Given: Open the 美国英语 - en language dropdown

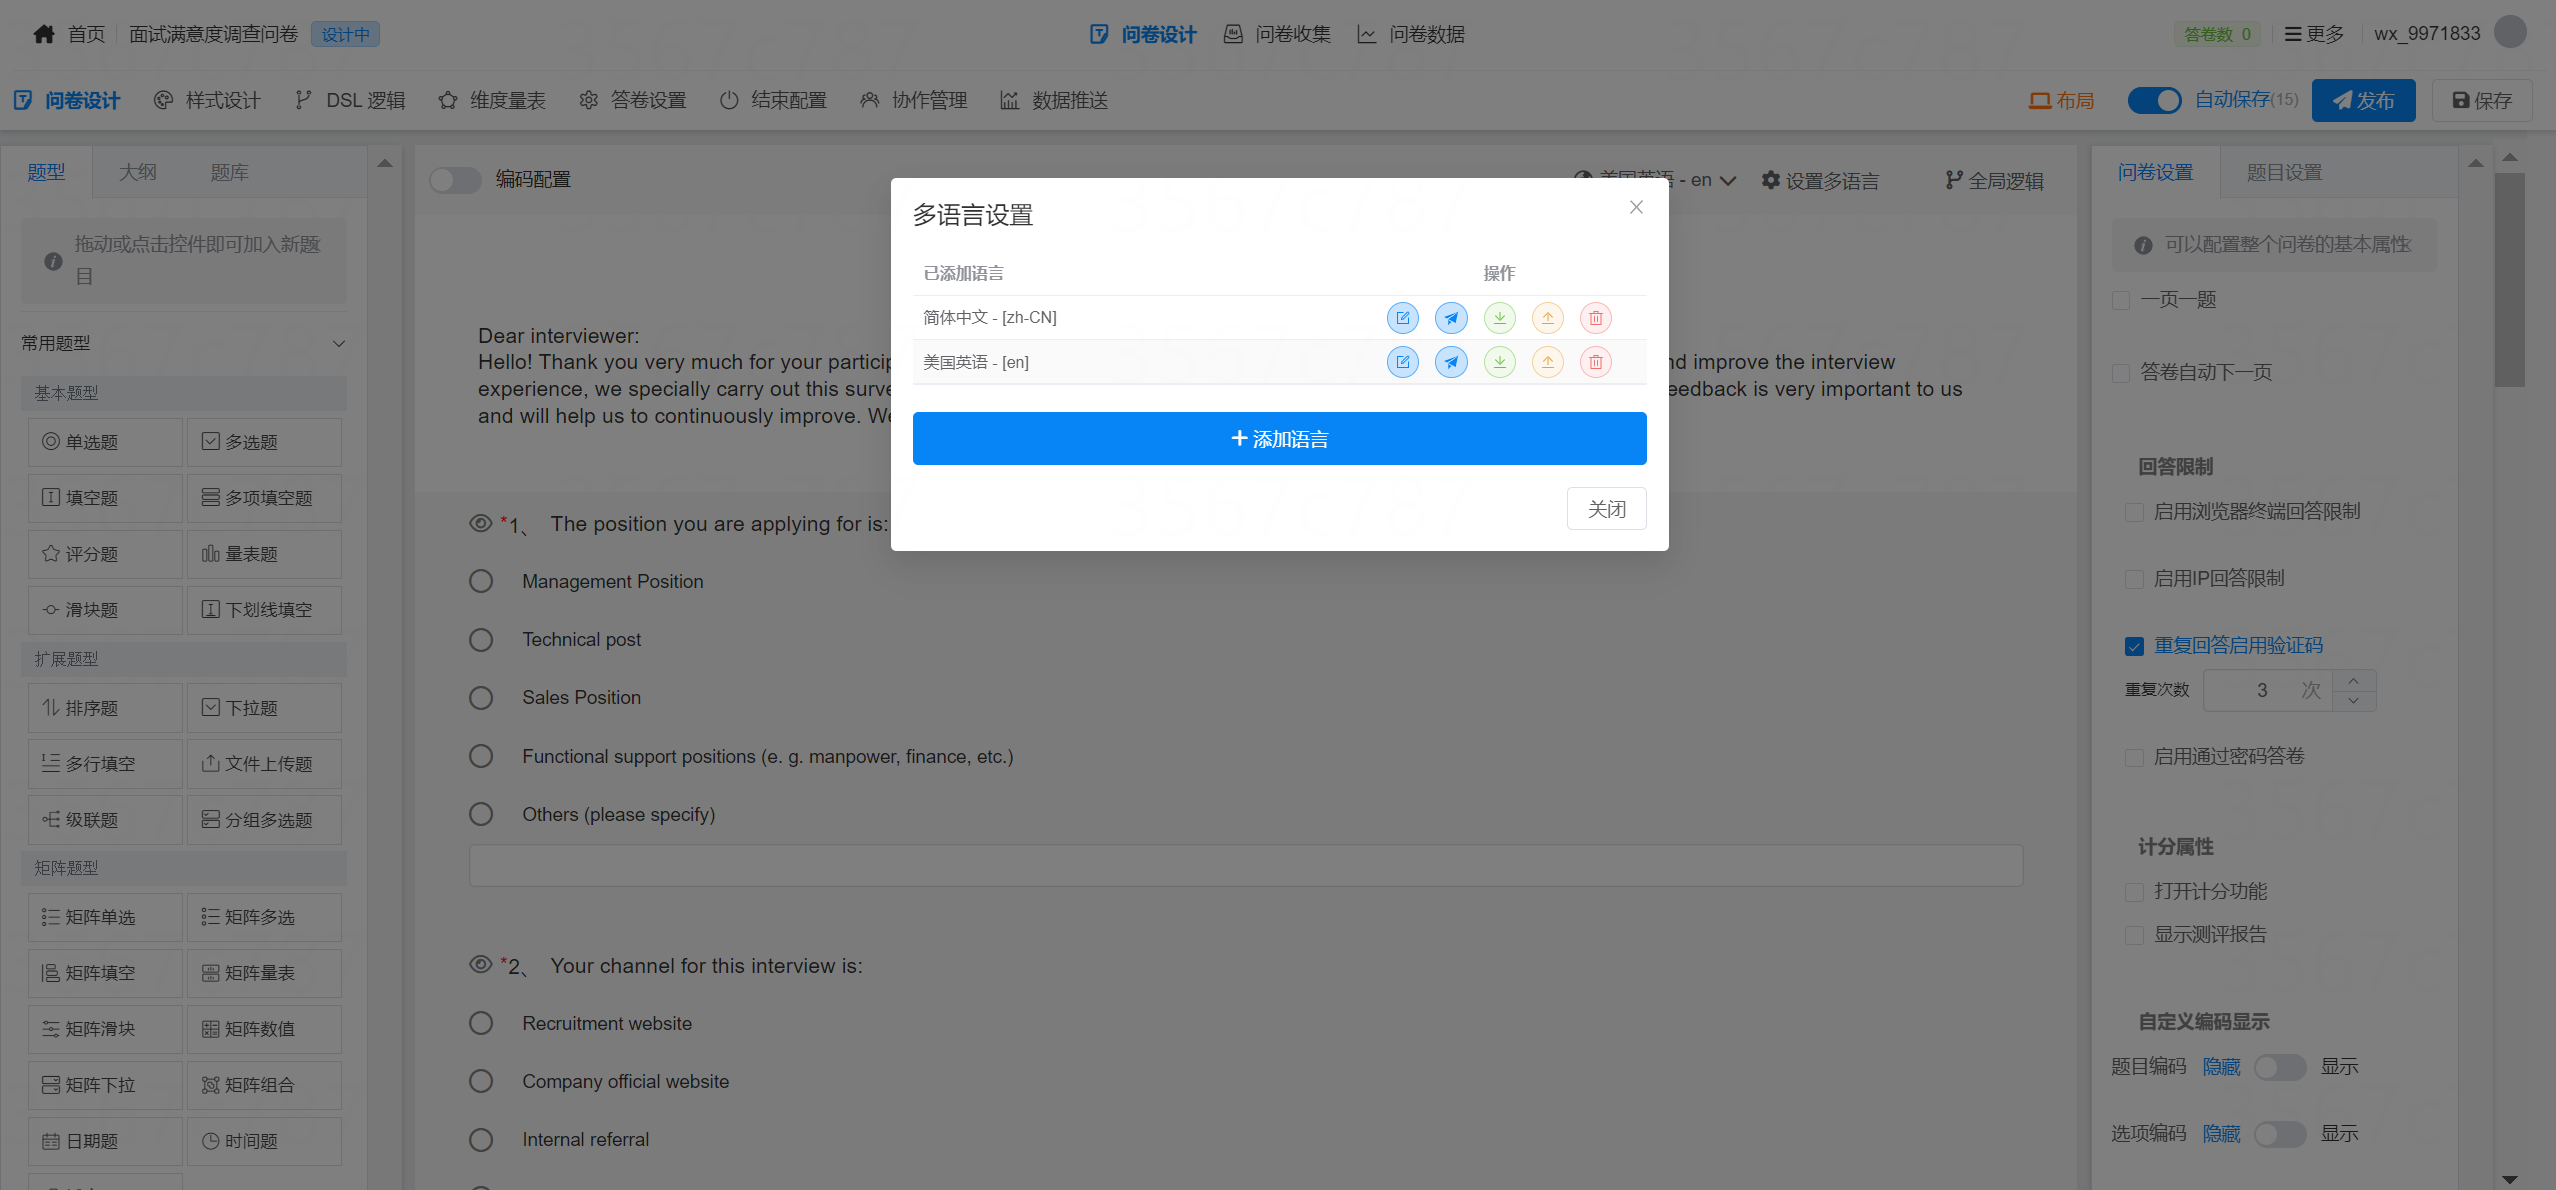Looking at the screenshot, I should point(1655,180).
